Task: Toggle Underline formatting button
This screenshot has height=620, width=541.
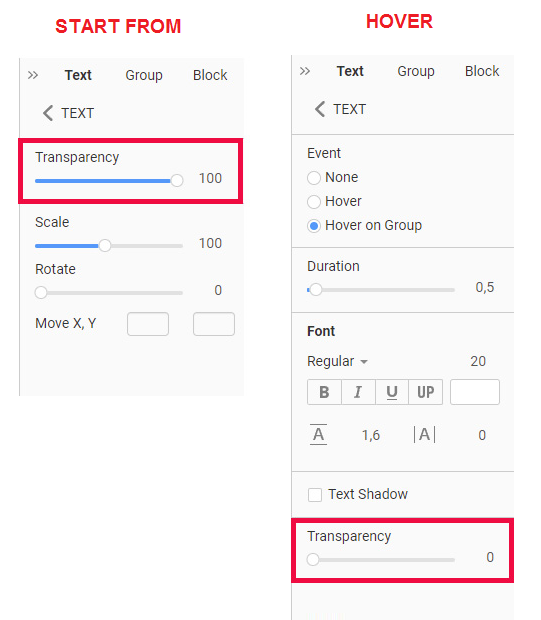Action: pyautogui.click(x=392, y=392)
